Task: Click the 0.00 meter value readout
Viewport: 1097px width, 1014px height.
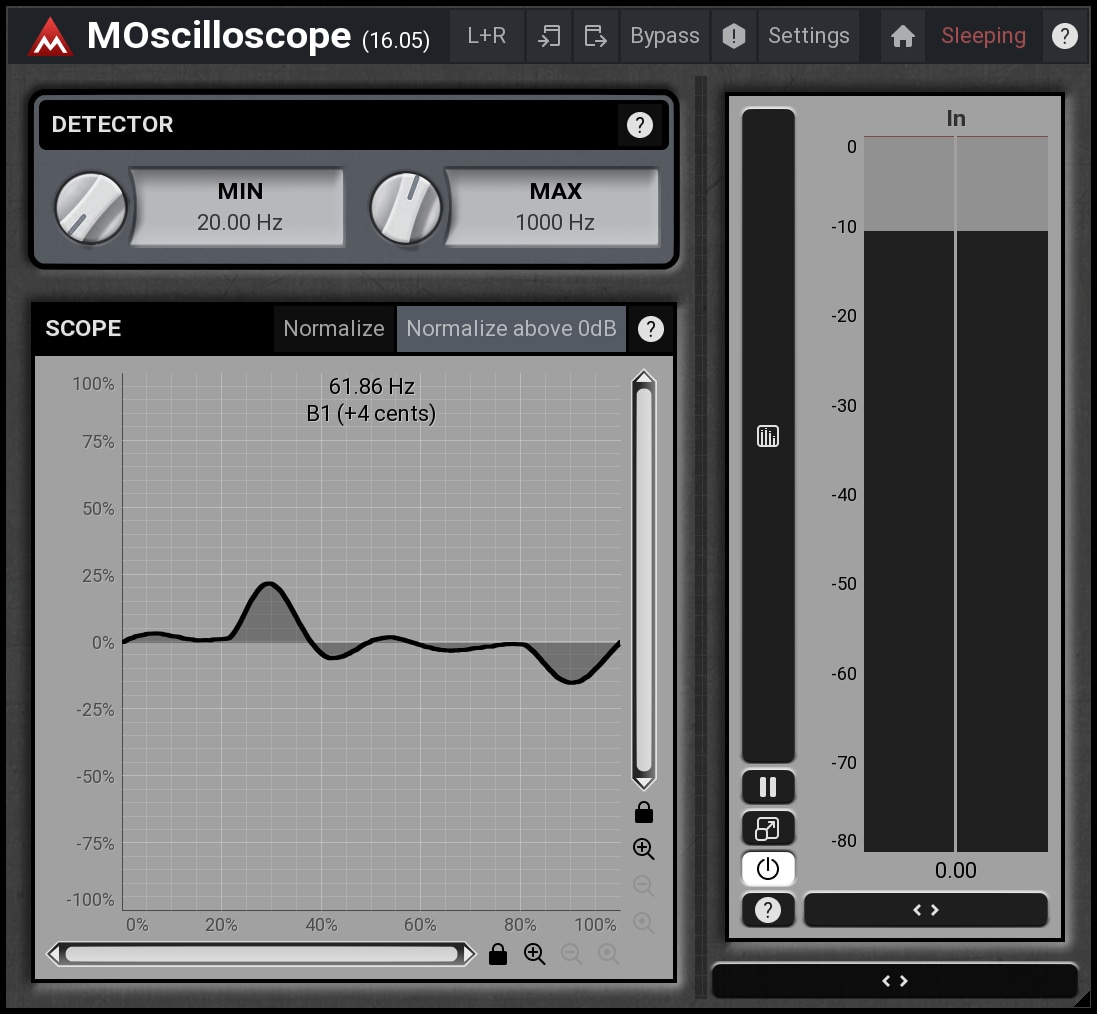Action: pyautogui.click(x=956, y=871)
